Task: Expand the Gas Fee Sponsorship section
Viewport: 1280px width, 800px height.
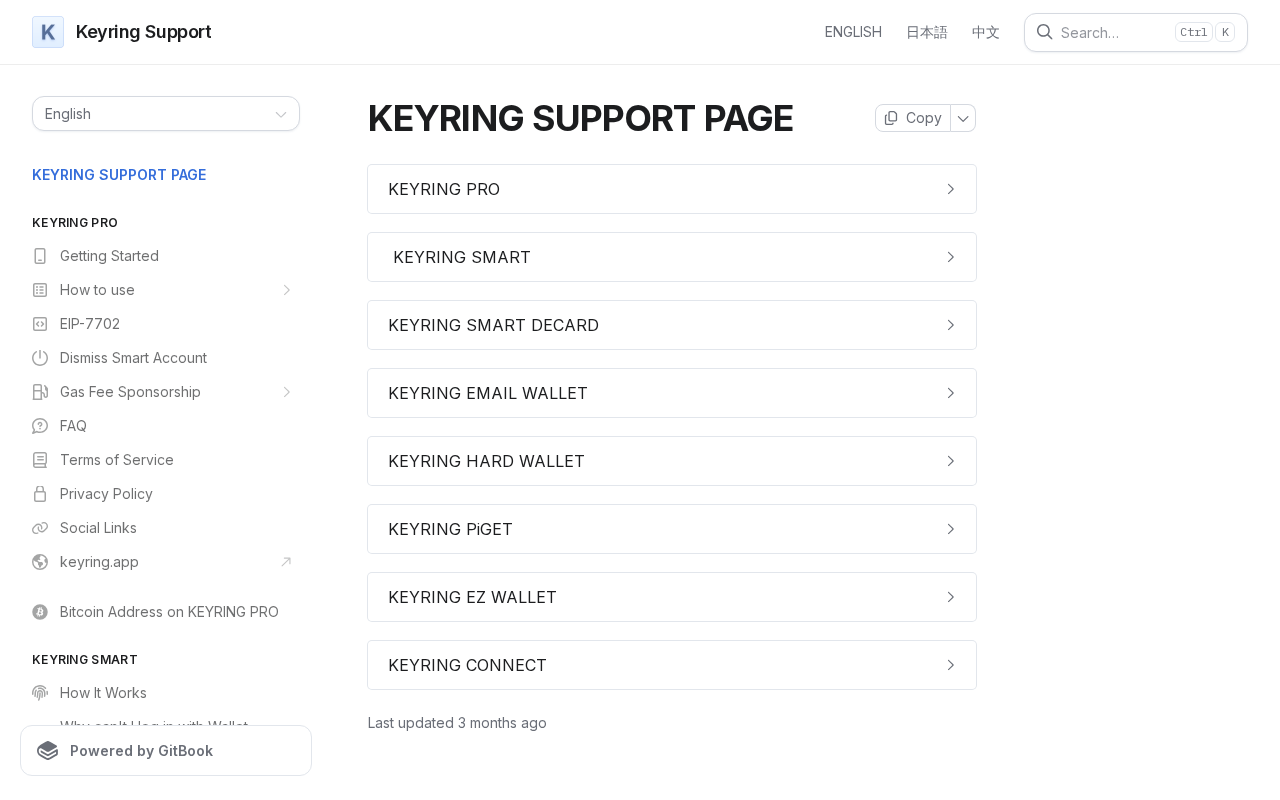Action: tap(286, 392)
